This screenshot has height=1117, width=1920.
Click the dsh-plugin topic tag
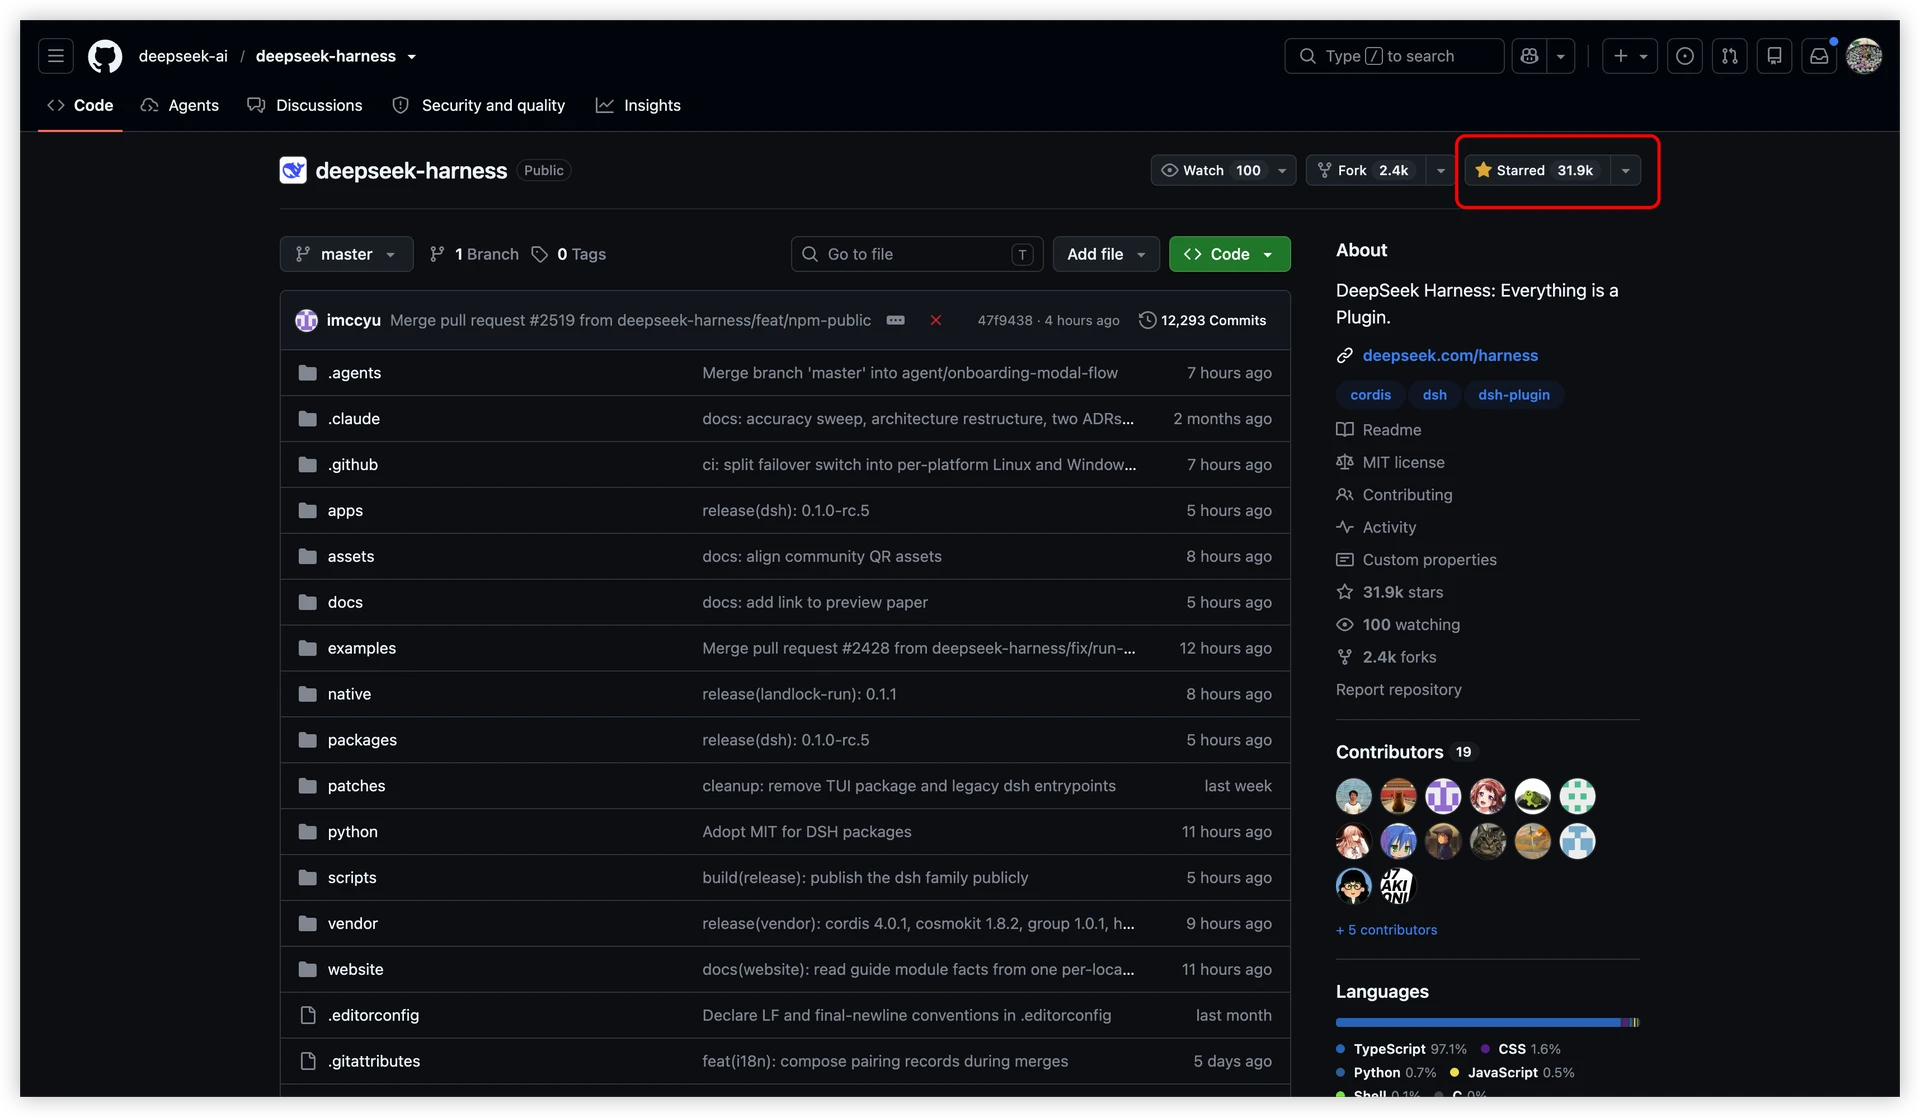[x=1514, y=395]
